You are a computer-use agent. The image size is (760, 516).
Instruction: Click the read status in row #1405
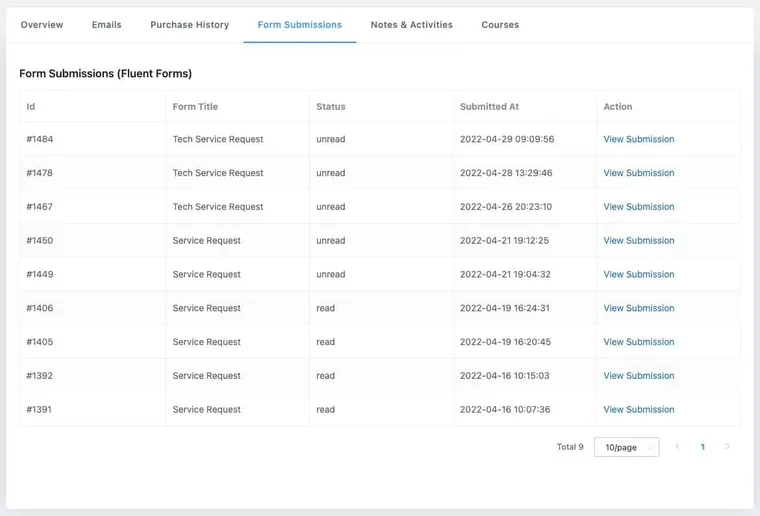pos(325,342)
